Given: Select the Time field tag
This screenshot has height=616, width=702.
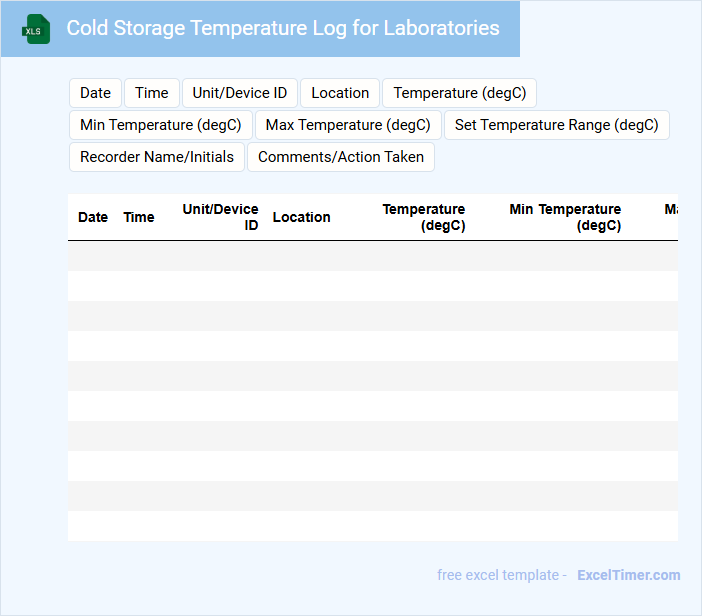Looking at the screenshot, I should [152, 93].
